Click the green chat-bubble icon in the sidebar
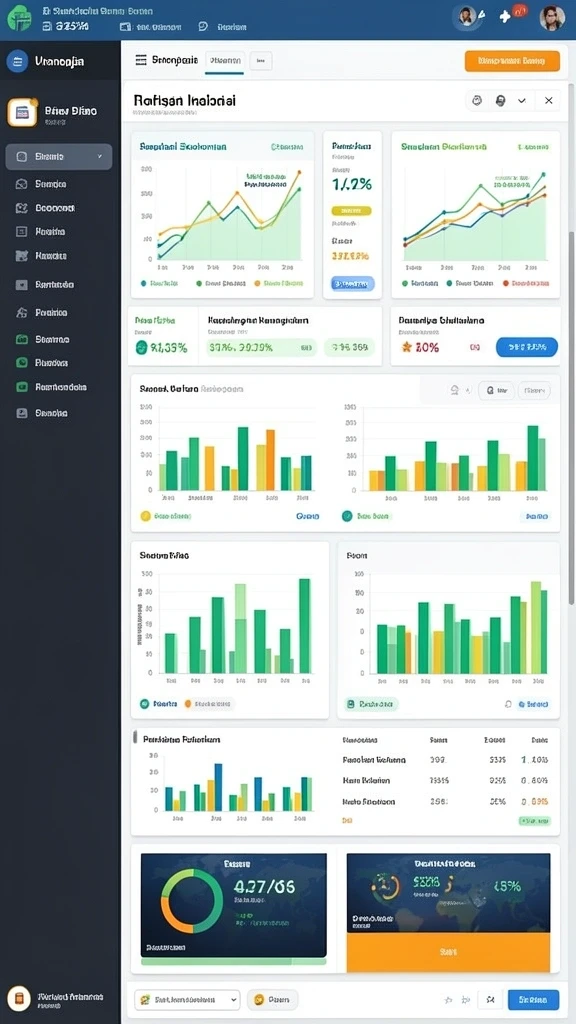The height and width of the screenshot is (1024, 576). [x=22, y=362]
